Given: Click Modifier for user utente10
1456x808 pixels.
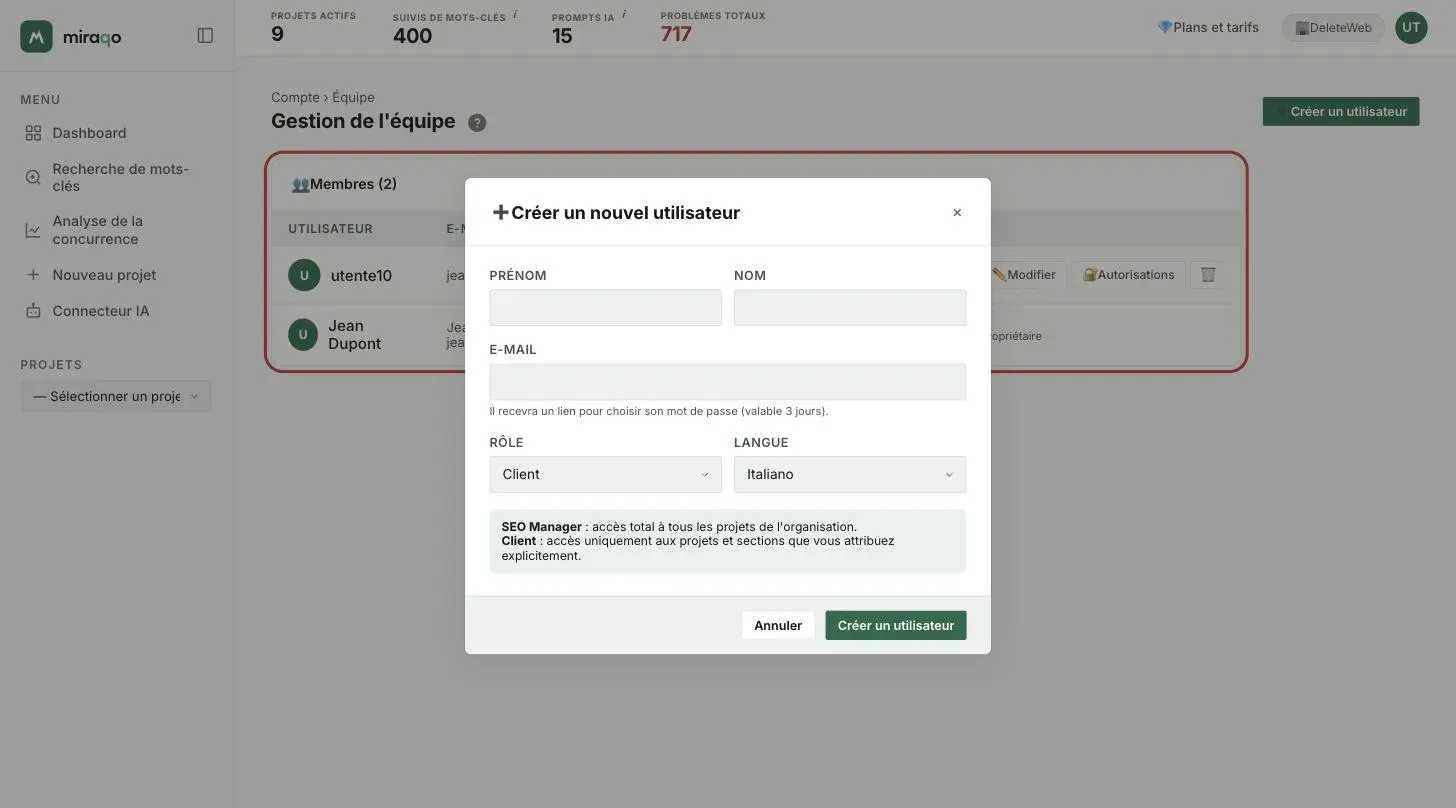Looking at the screenshot, I should pos(1026,275).
